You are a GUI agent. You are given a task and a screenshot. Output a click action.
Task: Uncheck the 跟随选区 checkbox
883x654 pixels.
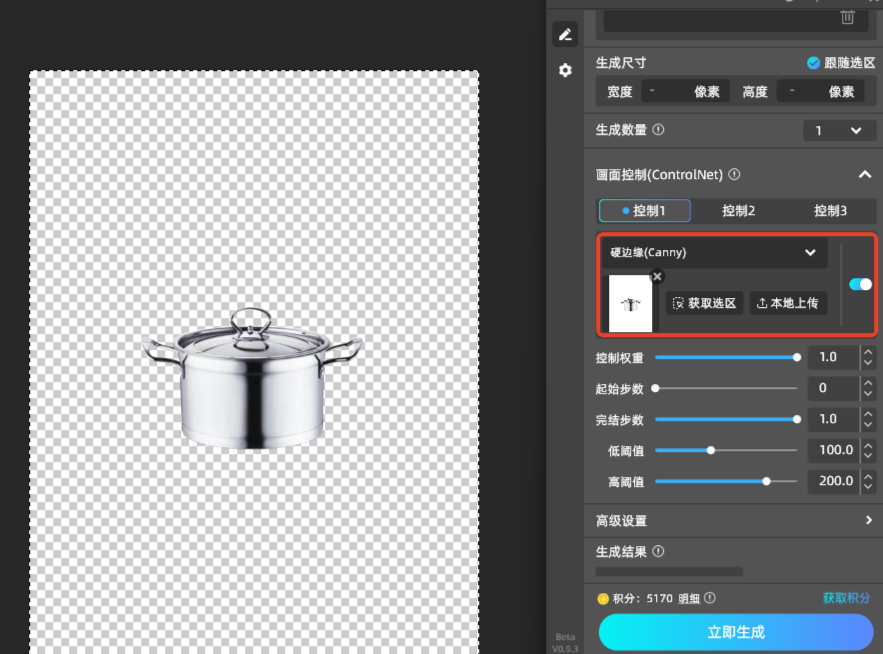click(814, 63)
